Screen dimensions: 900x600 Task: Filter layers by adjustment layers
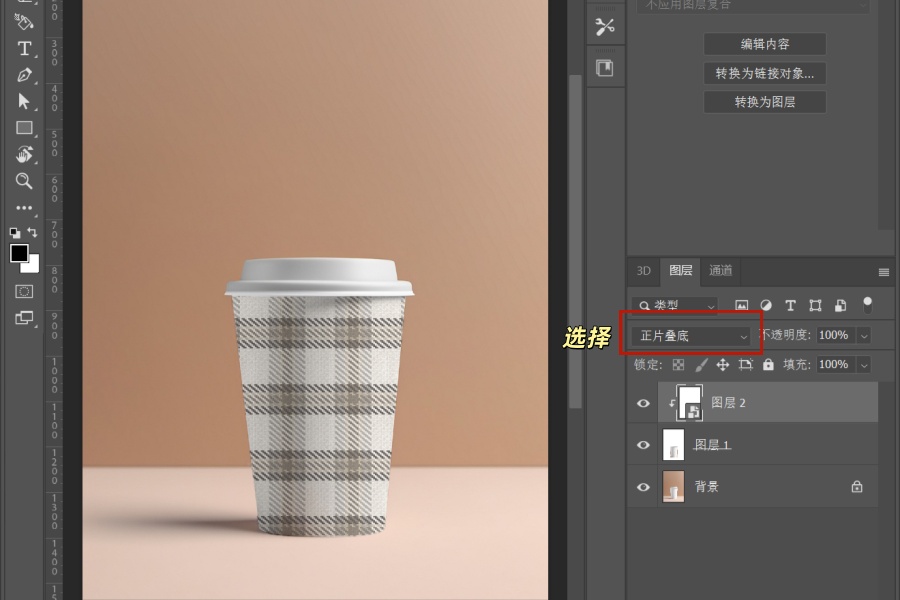766,305
